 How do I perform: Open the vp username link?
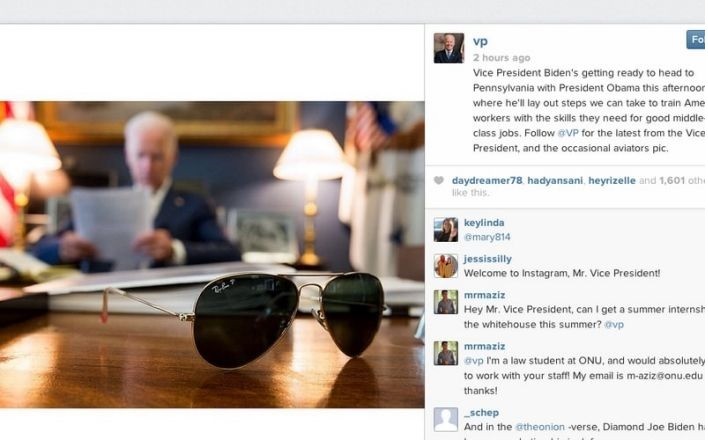point(480,41)
